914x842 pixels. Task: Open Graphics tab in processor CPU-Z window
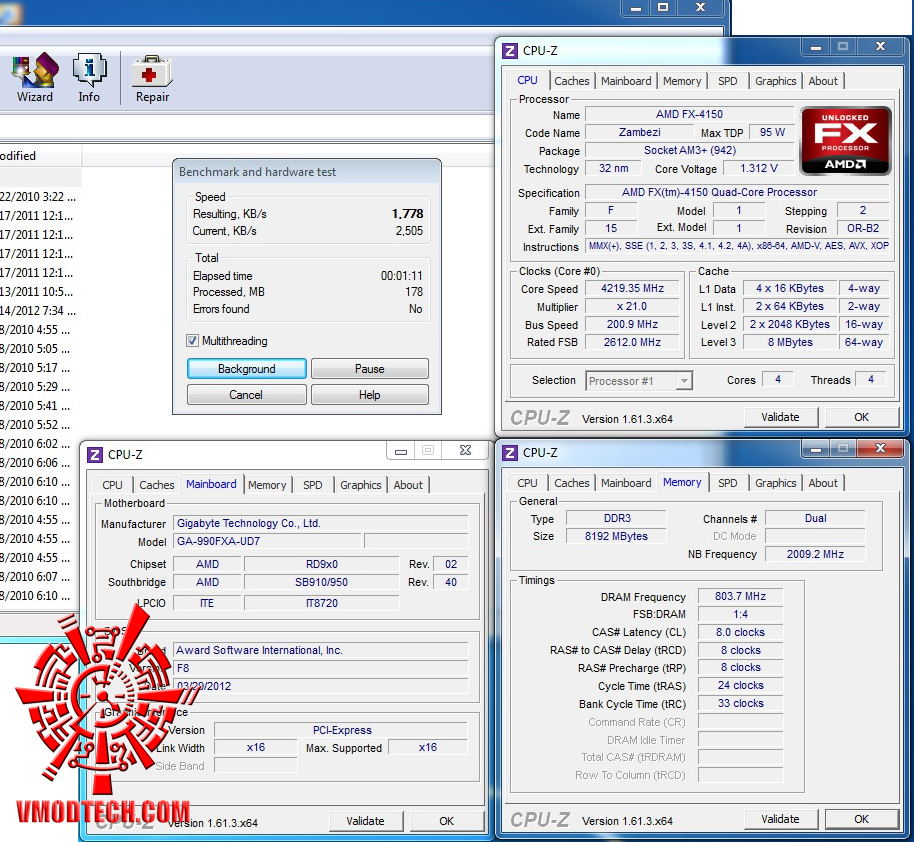(775, 81)
